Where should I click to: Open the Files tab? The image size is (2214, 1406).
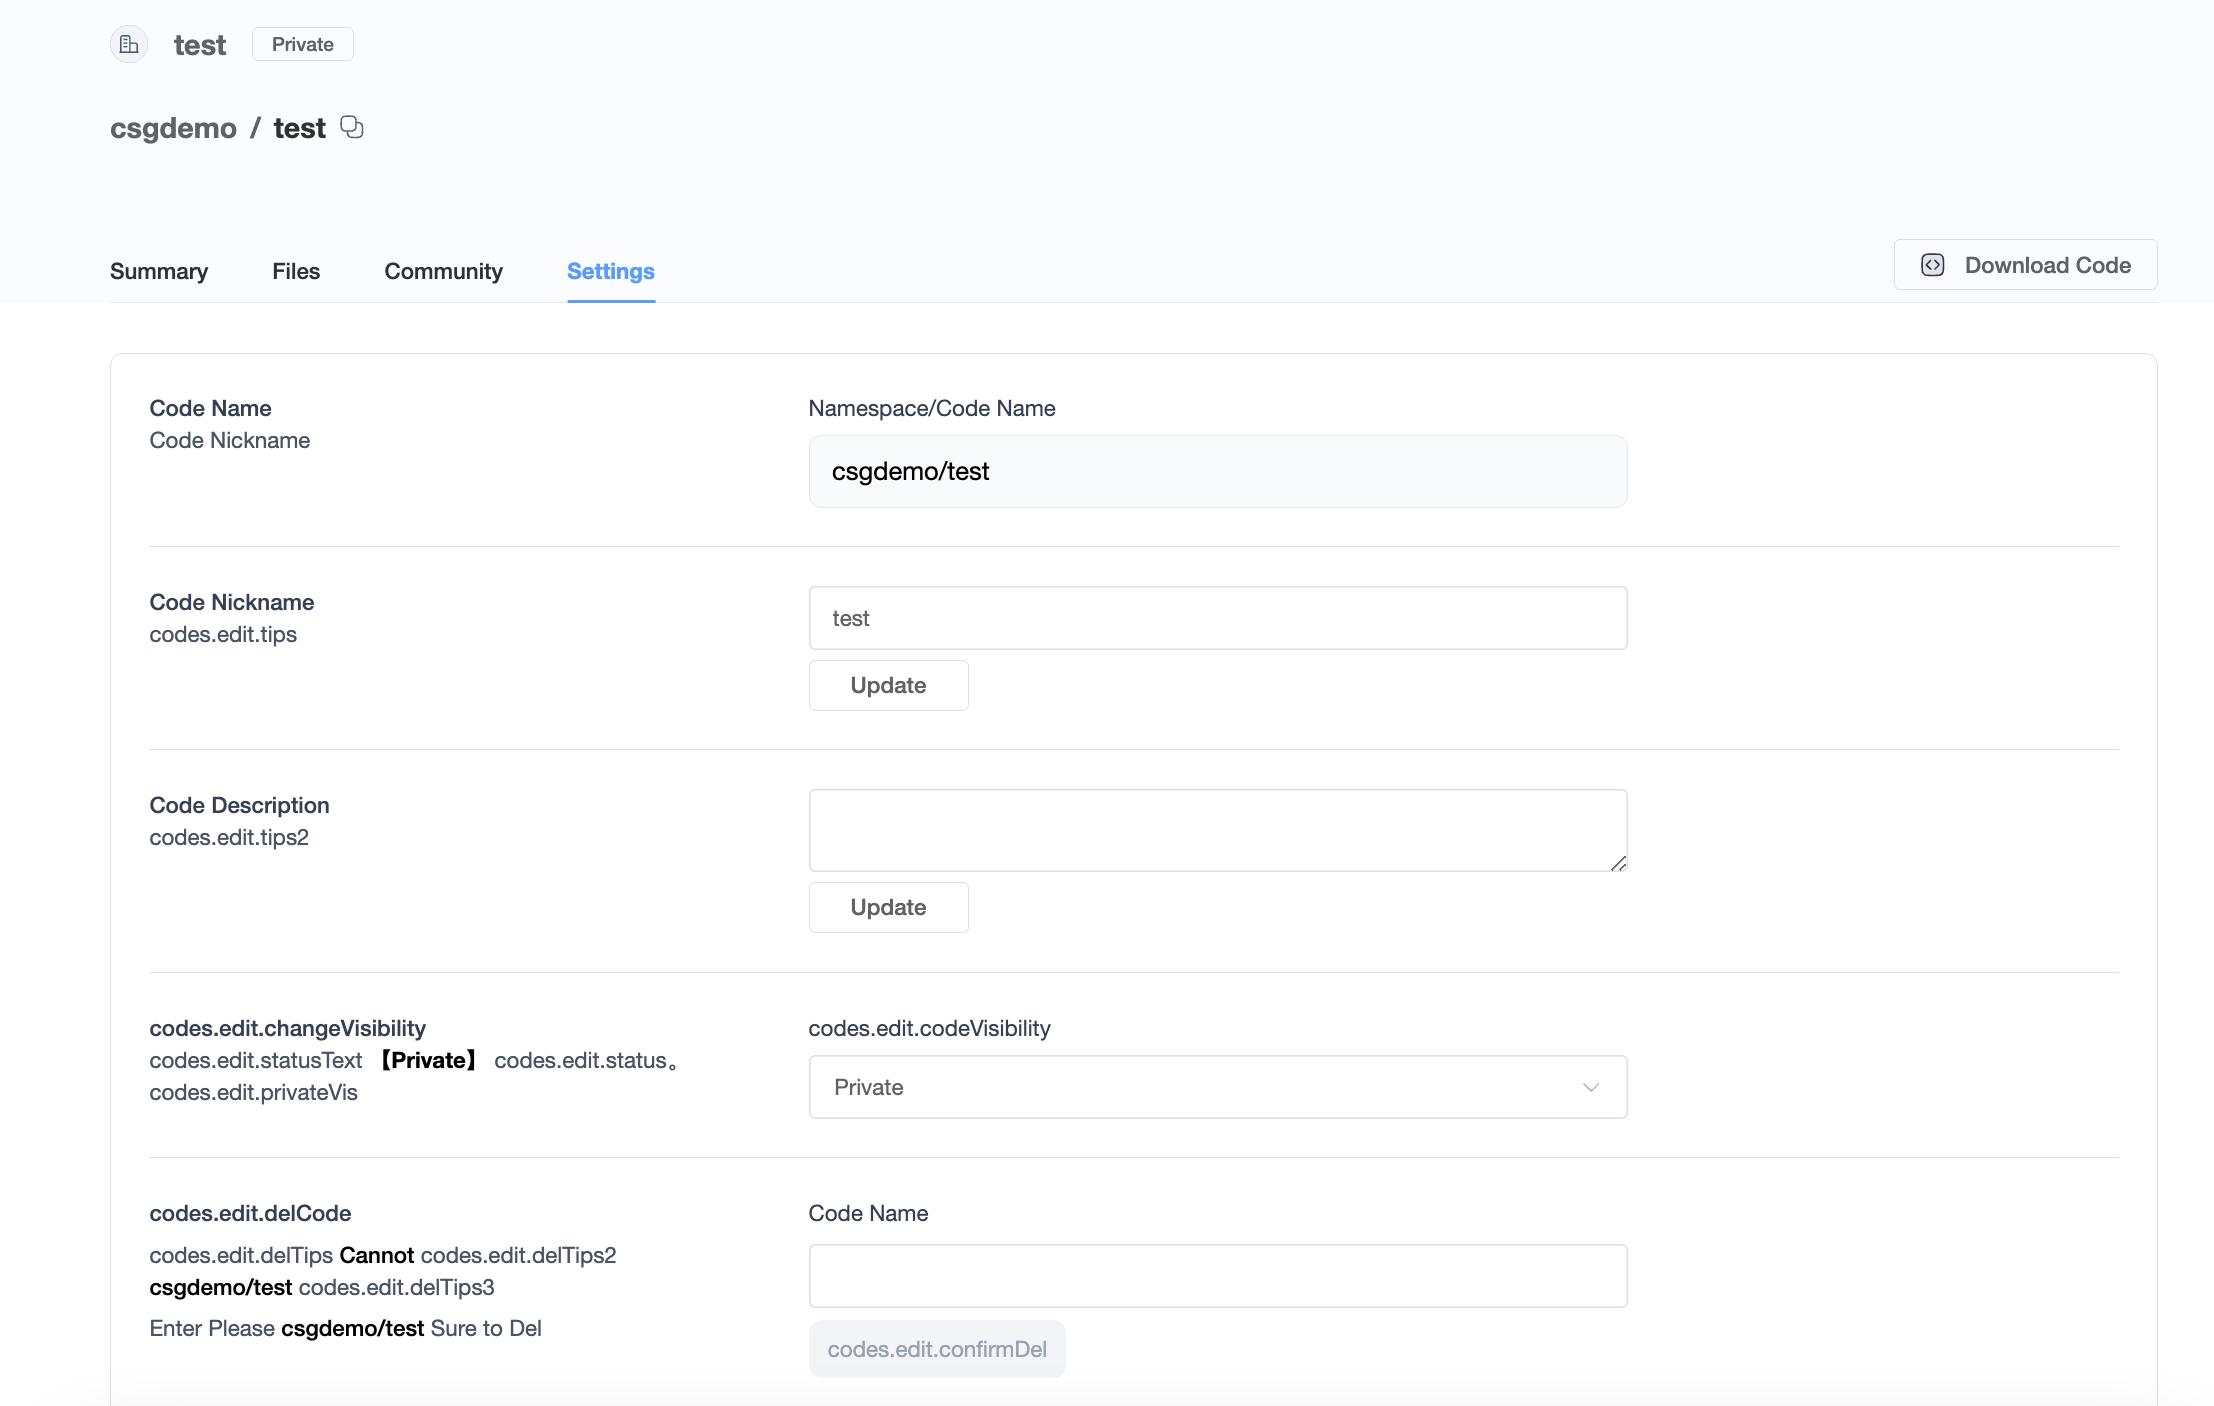294,271
